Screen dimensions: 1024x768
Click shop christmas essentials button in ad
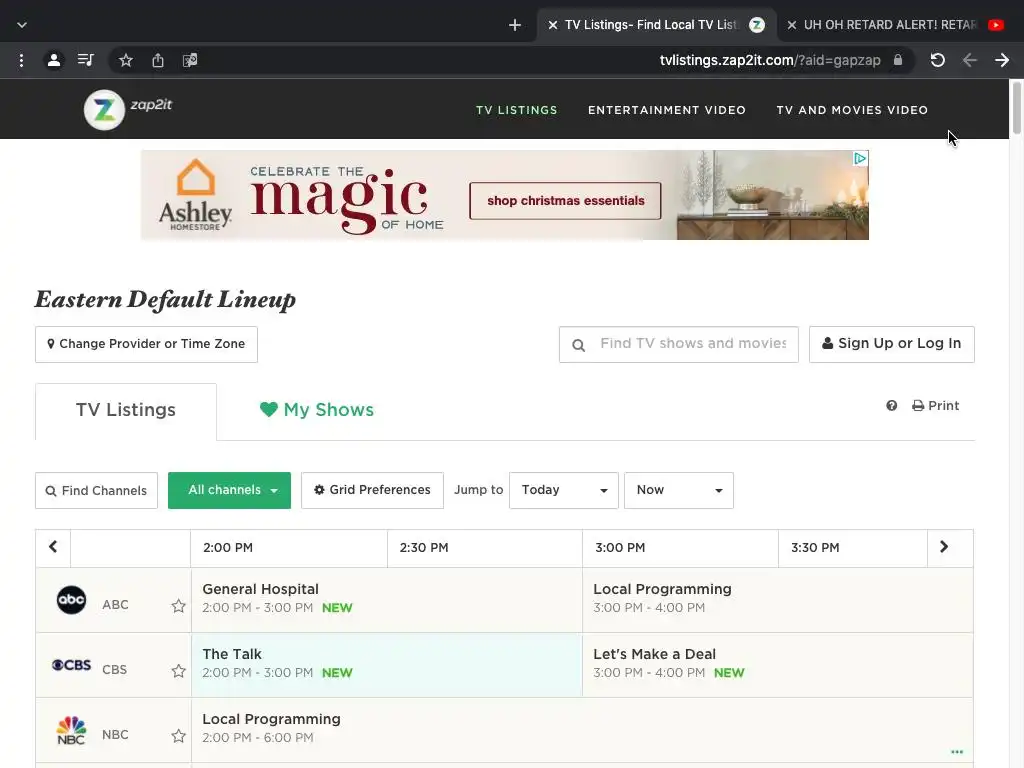pos(566,201)
